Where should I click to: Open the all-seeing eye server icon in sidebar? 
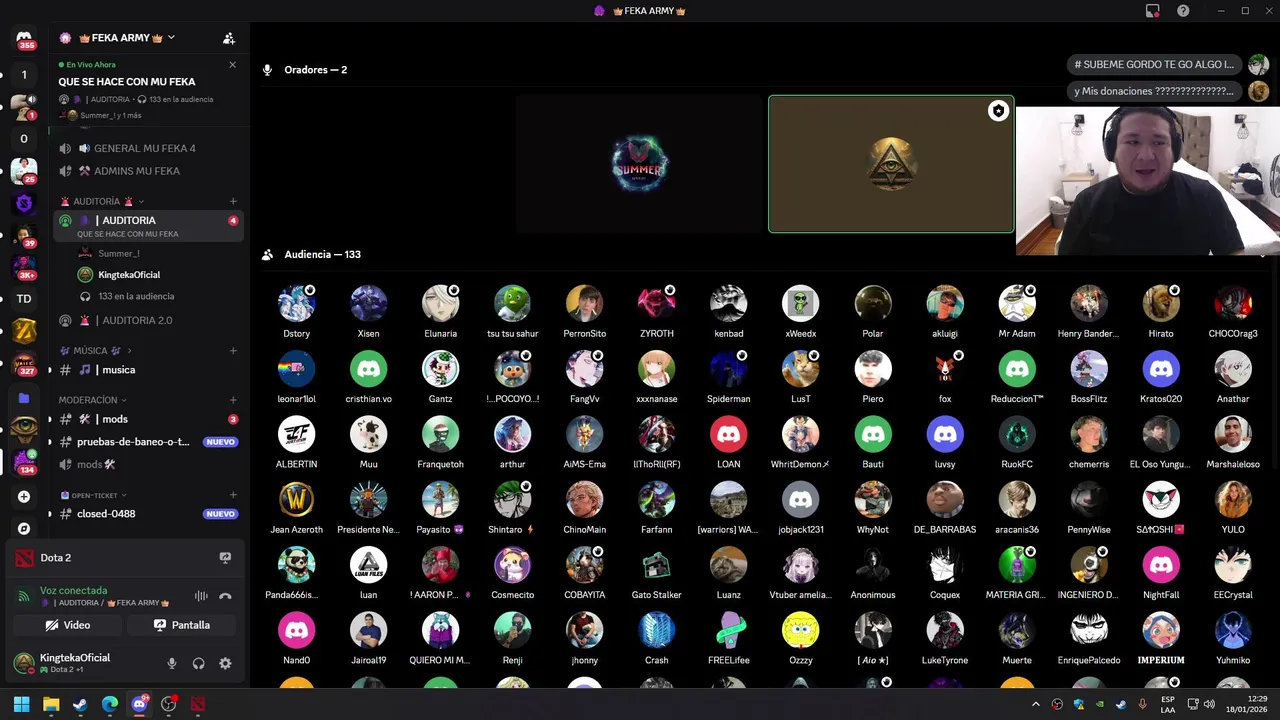pyautogui.click(x=24, y=430)
